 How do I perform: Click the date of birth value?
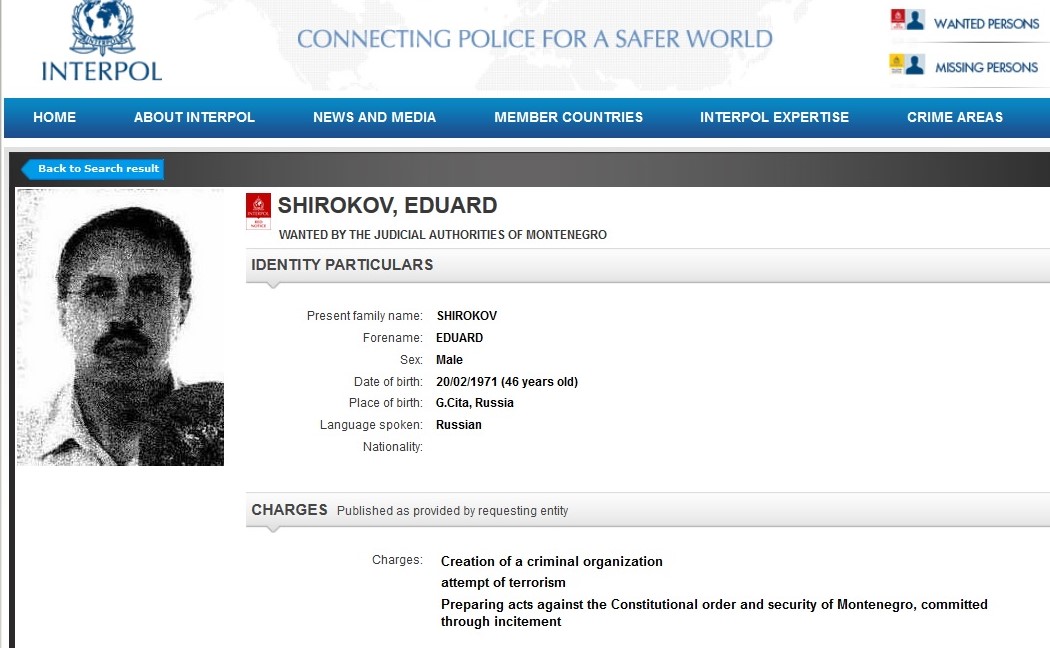click(x=507, y=382)
